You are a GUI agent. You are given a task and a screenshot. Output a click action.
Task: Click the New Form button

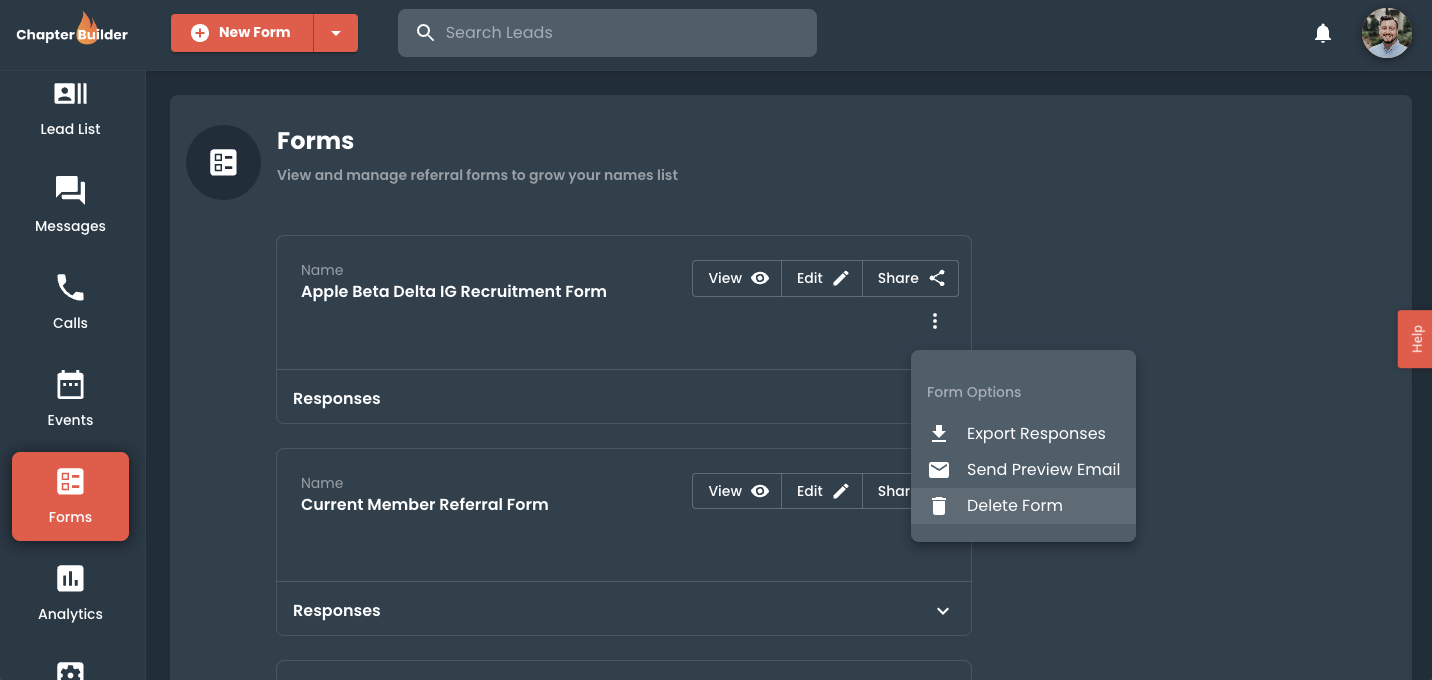[242, 33]
